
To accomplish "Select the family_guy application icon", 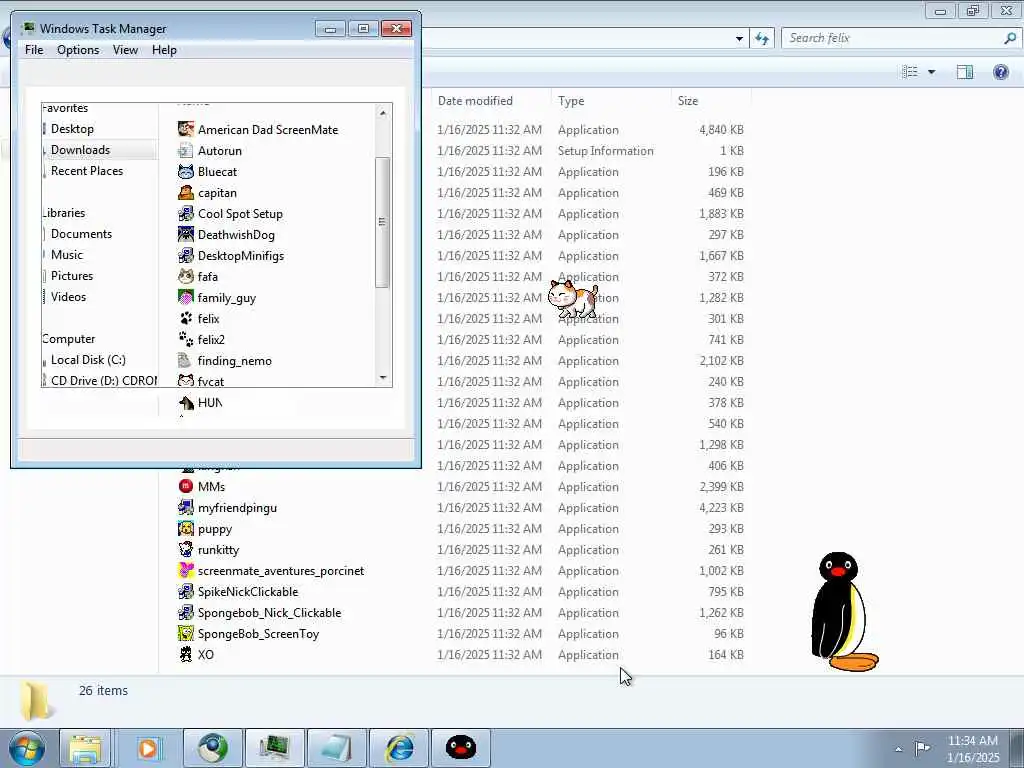I will (186, 297).
